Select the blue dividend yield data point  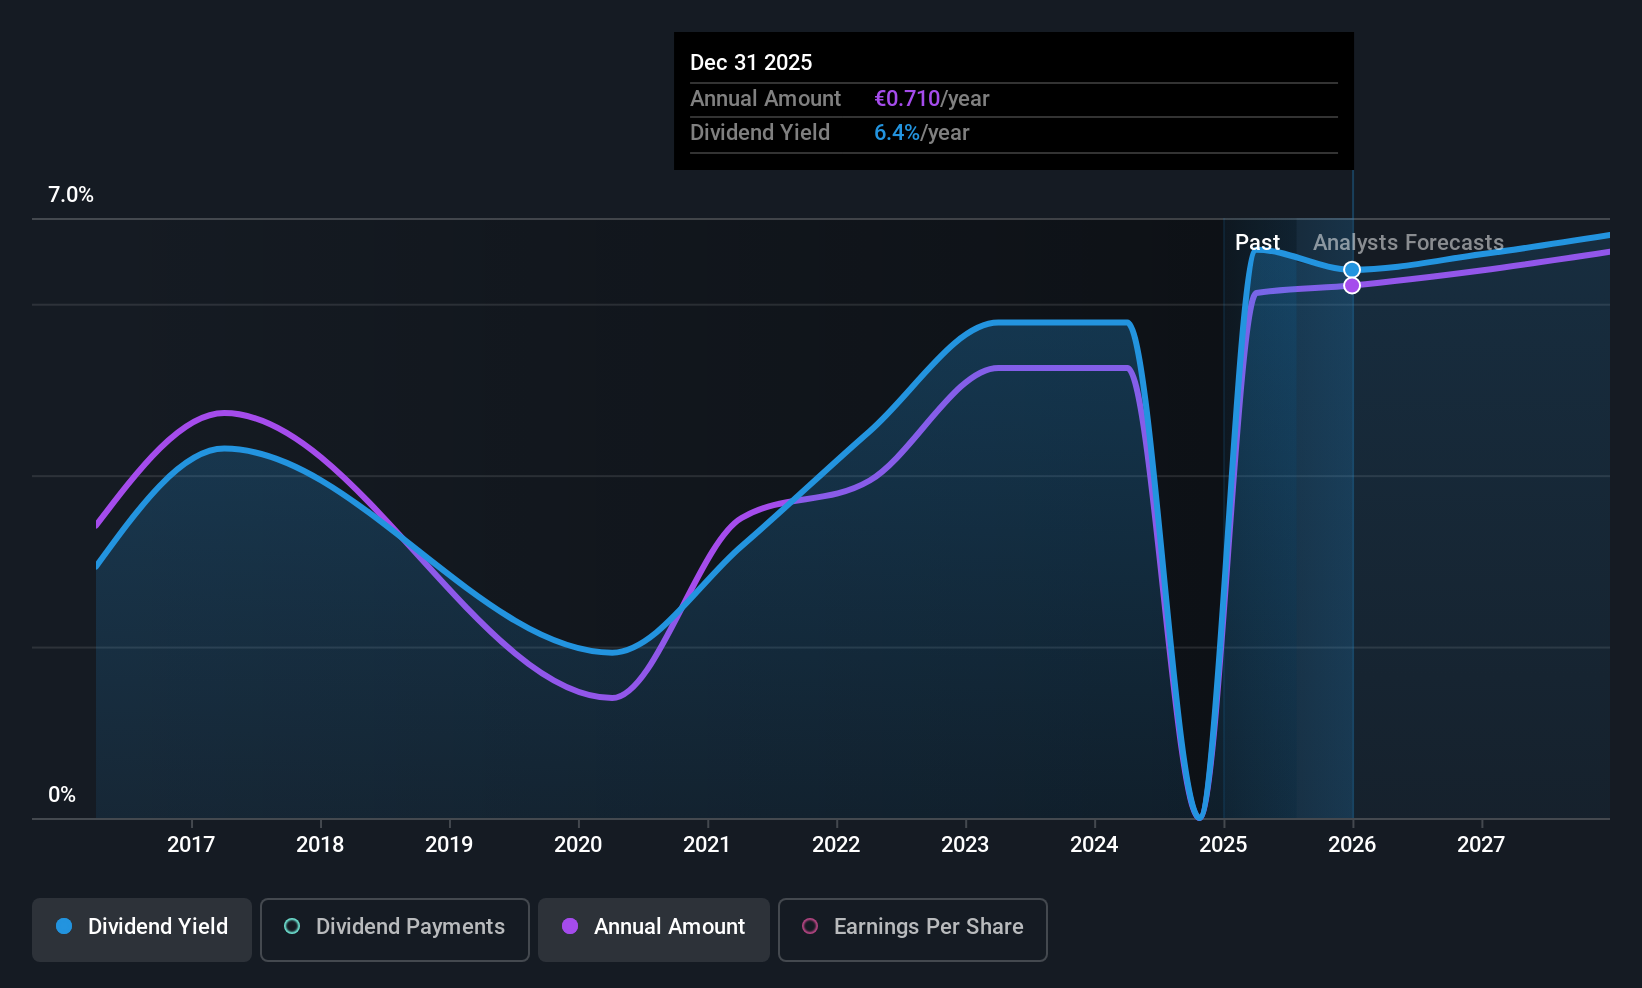1352,270
